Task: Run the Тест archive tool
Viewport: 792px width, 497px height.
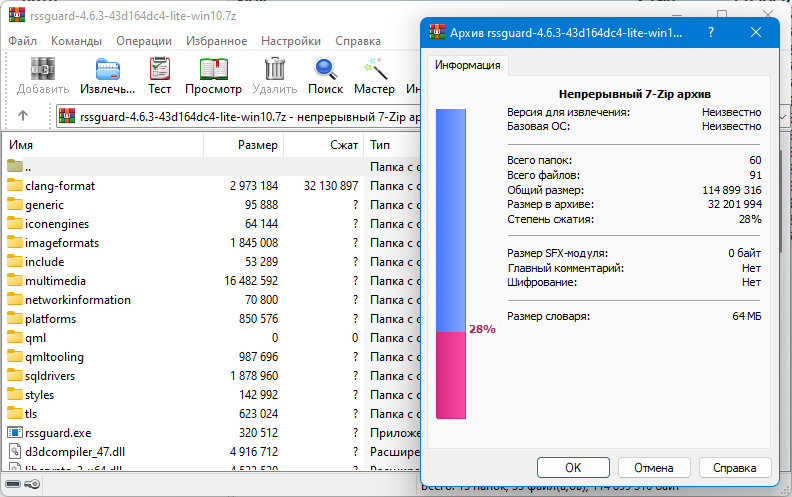Action: click(x=160, y=69)
